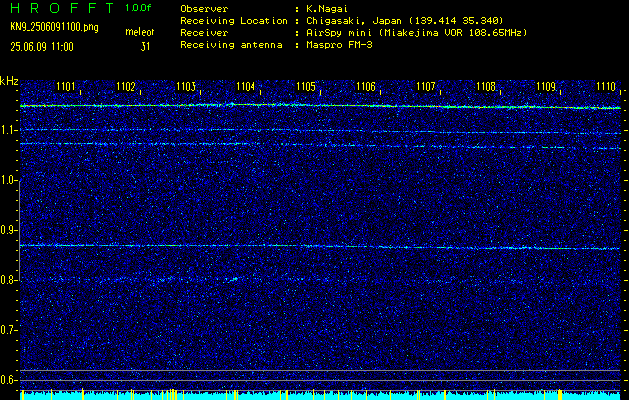
Task: Click the 1110 time marker
Action: [x=606, y=86]
